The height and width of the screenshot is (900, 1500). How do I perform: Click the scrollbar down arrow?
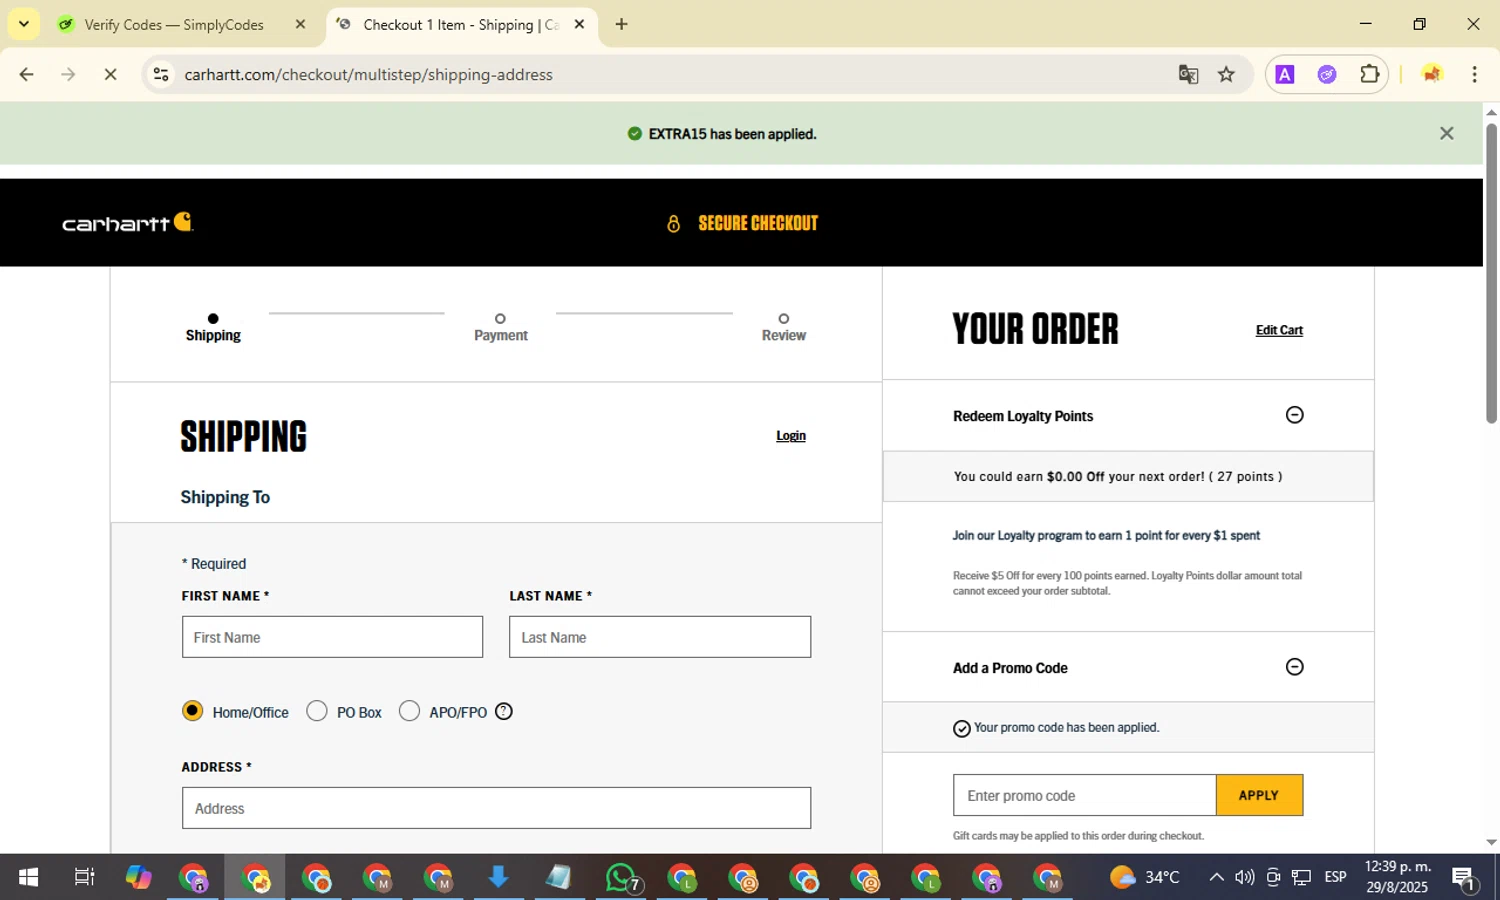point(1491,843)
